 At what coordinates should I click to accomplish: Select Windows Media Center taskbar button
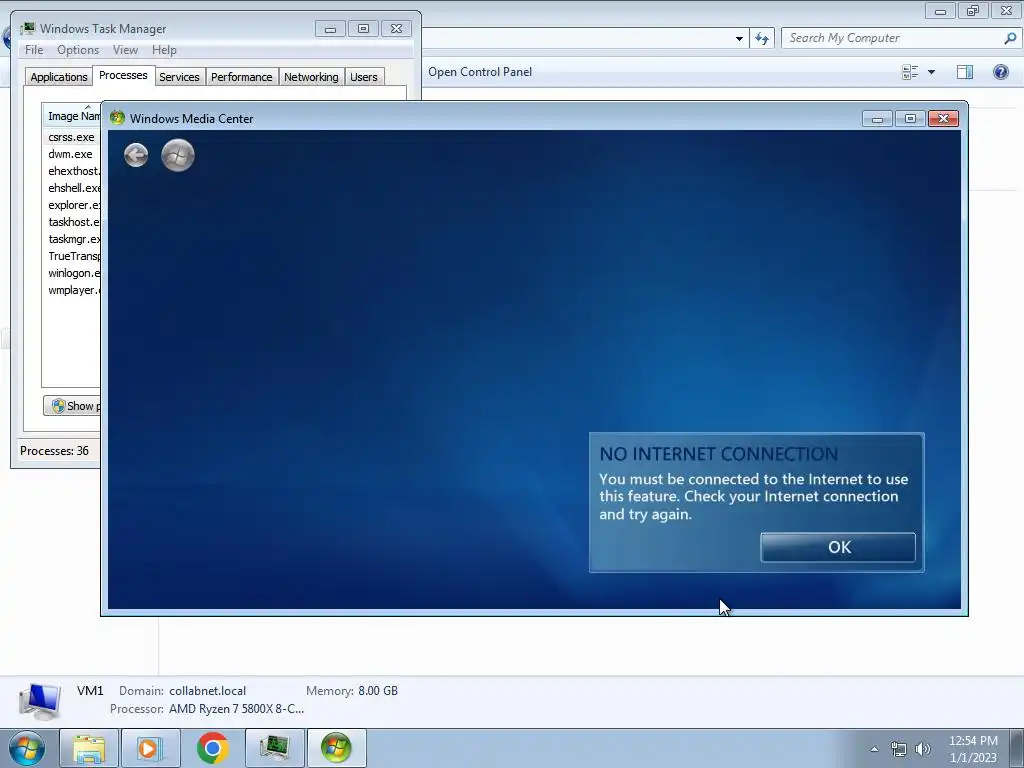coord(336,748)
